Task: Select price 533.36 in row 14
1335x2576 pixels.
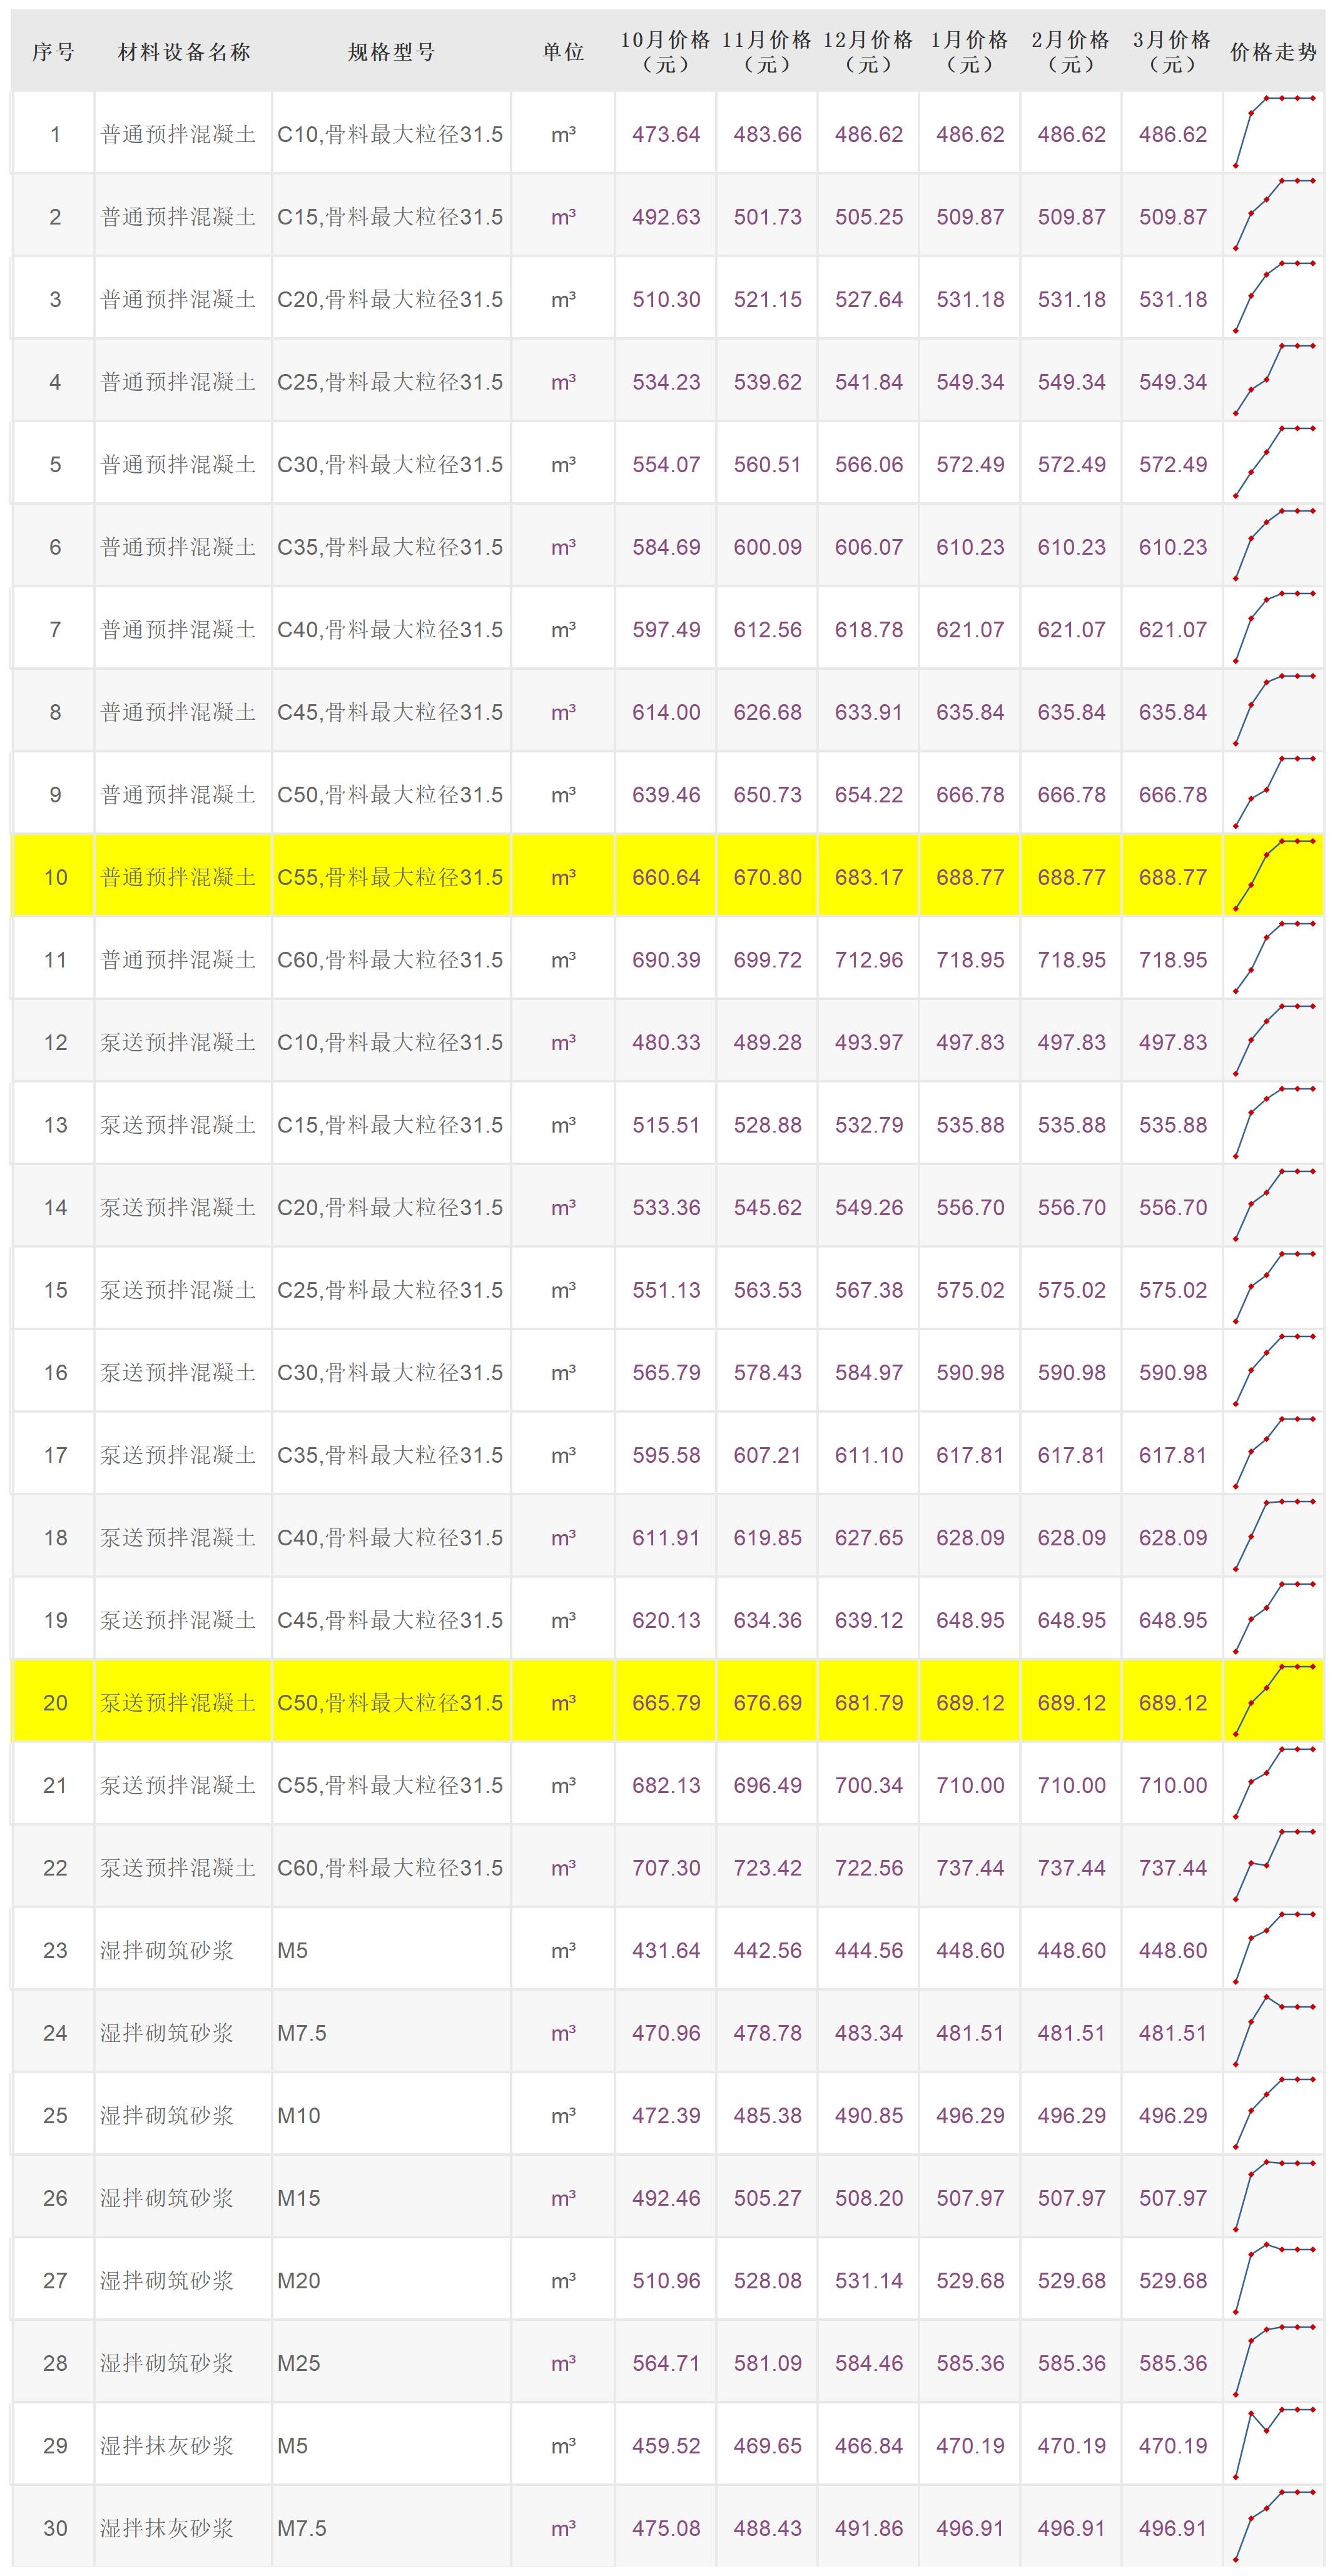Action: (x=666, y=1207)
